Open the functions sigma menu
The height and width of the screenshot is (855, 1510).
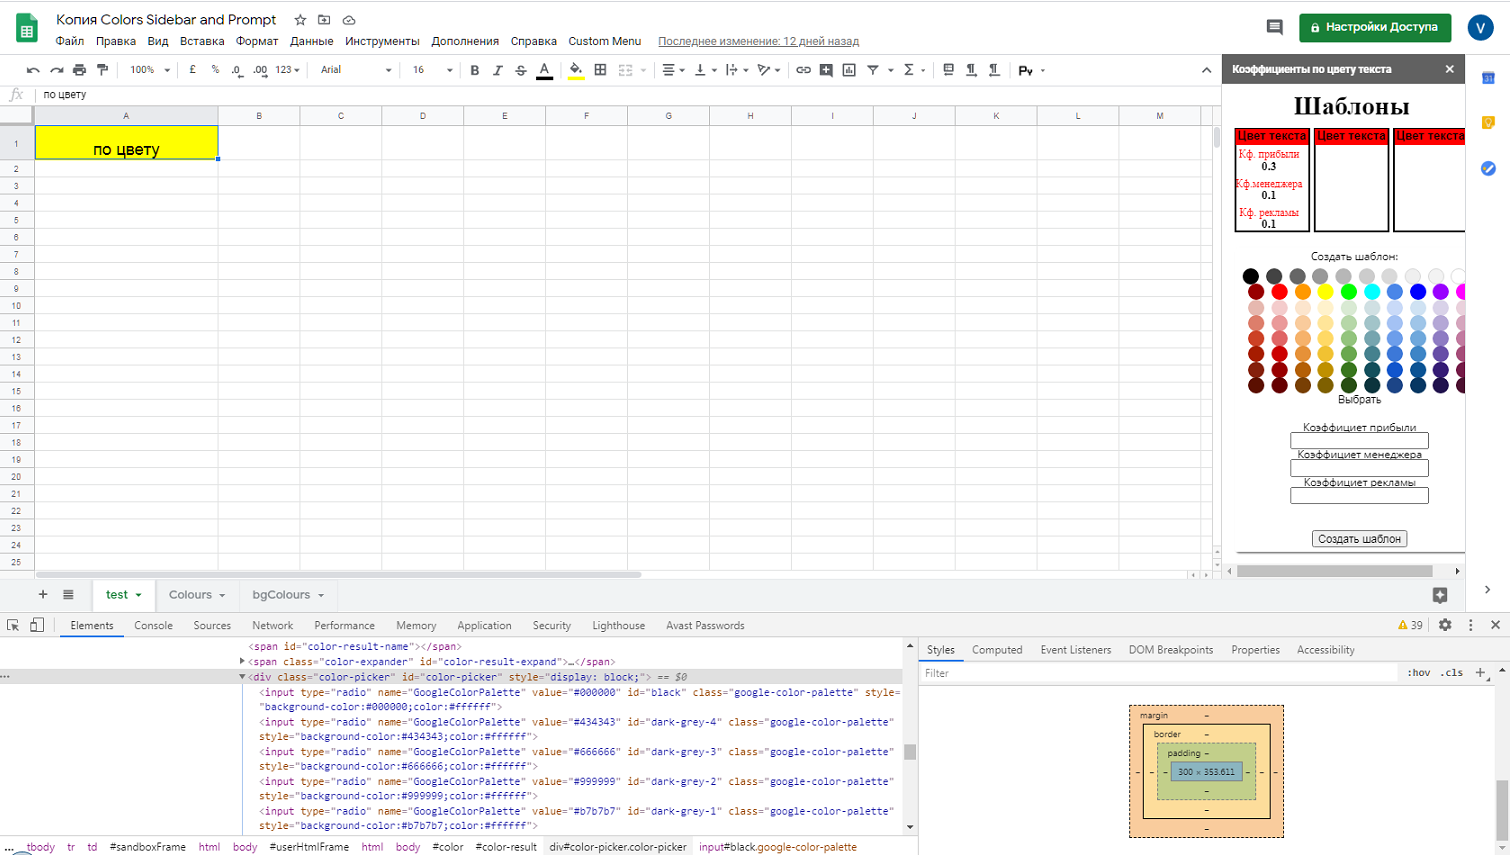tap(909, 70)
